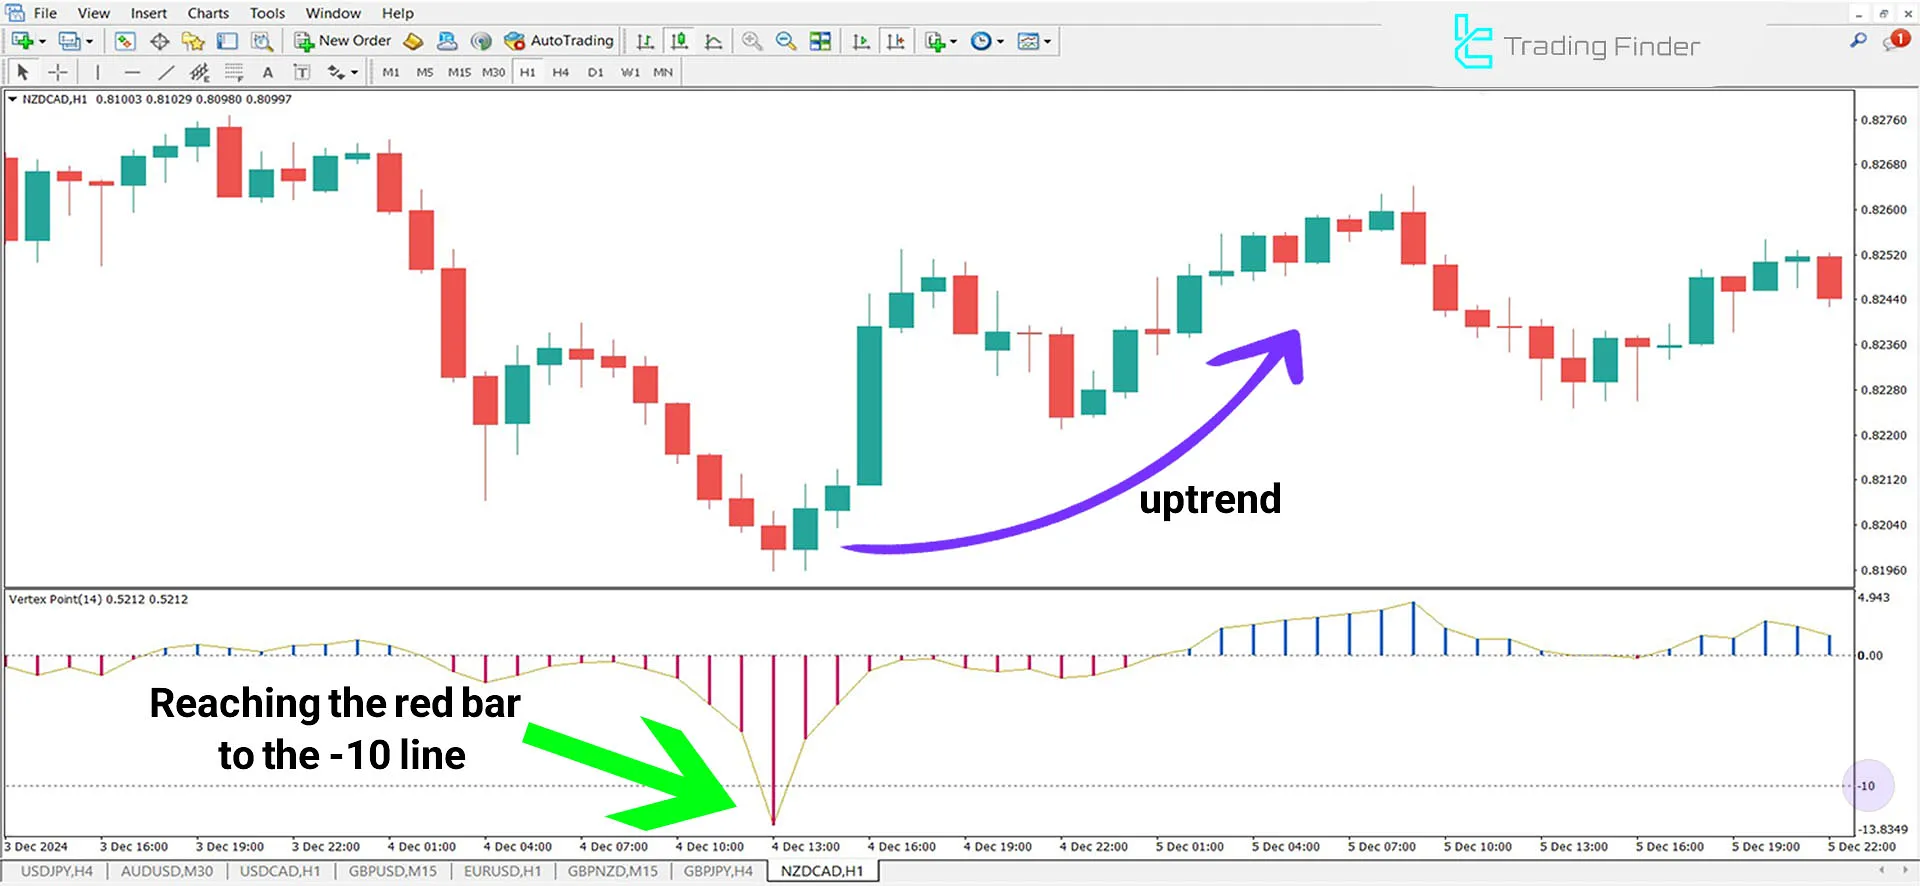Viewport: 1920px width, 886px height.
Task: Select the Equidistant Channel tool
Action: (x=200, y=72)
